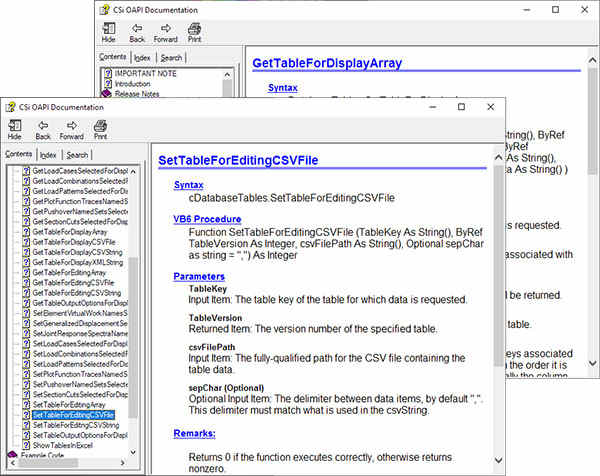This screenshot has height=476, width=600.
Task: Select GetTableForDisplayArray topic in tree
Action: [70, 232]
